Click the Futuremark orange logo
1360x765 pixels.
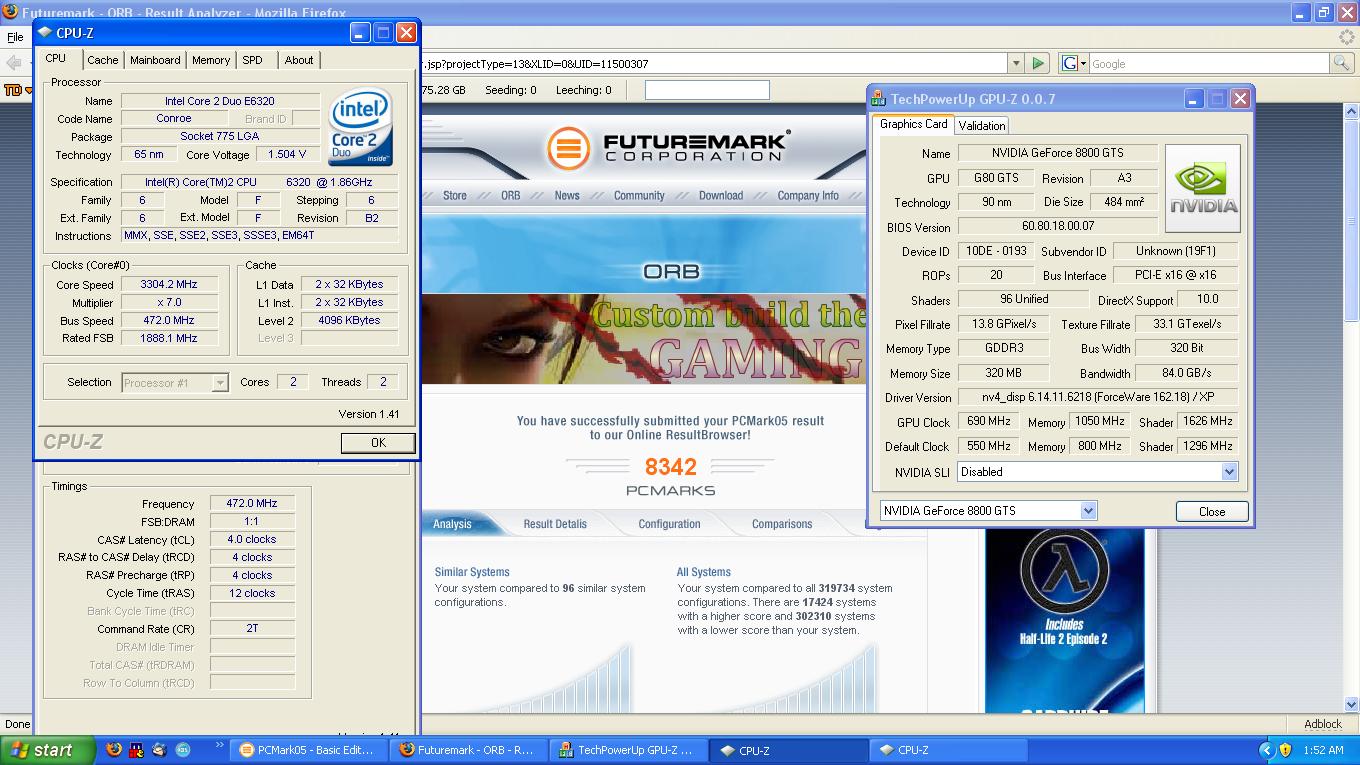568,149
